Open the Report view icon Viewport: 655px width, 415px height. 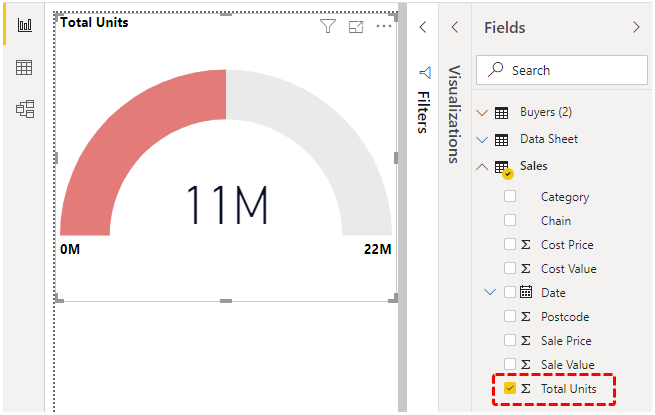point(24,26)
